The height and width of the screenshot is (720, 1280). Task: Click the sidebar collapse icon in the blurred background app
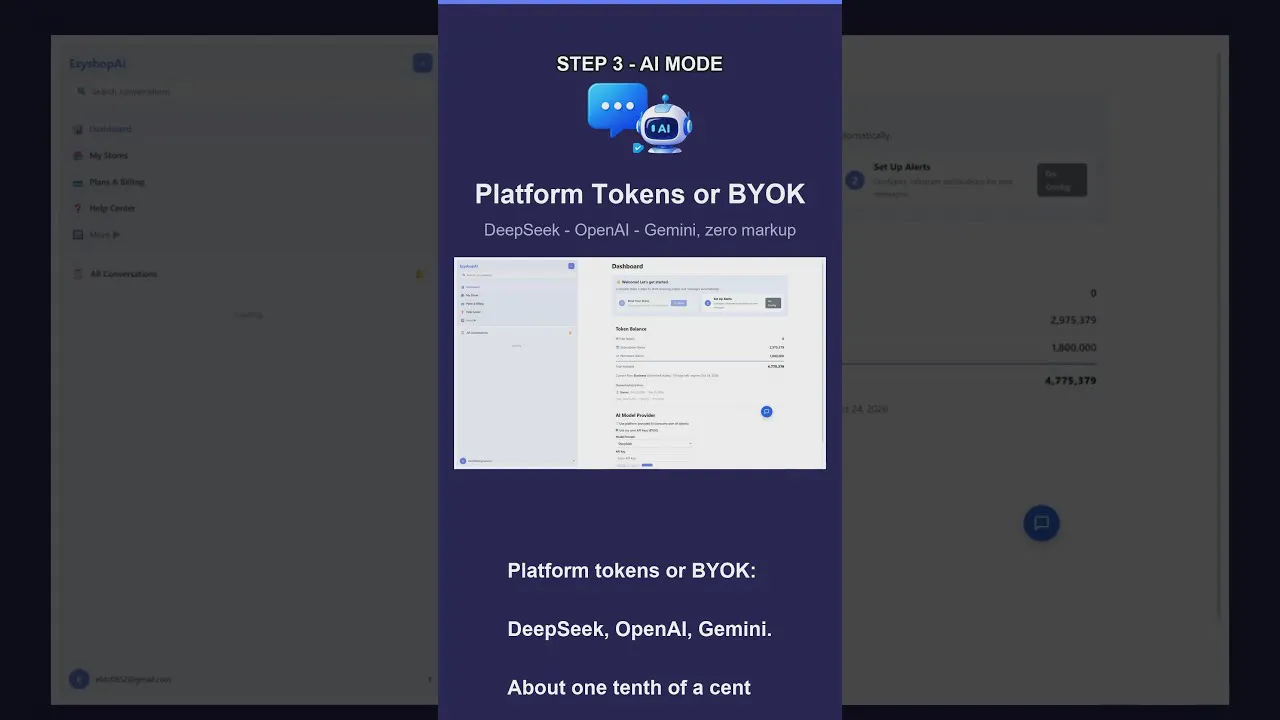(x=422, y=63)
